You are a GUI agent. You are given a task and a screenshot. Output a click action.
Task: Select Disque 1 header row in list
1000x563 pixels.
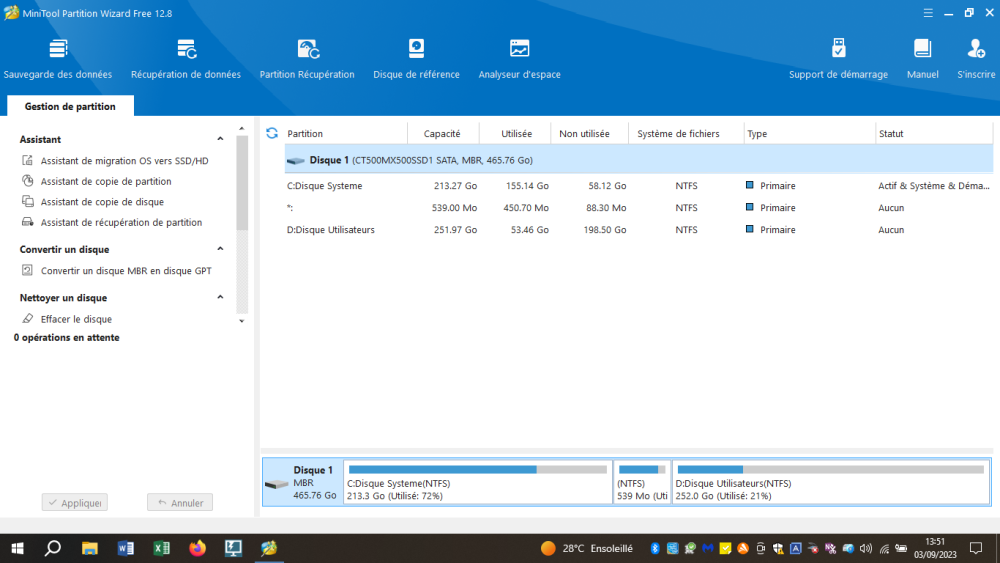point(638,160)
